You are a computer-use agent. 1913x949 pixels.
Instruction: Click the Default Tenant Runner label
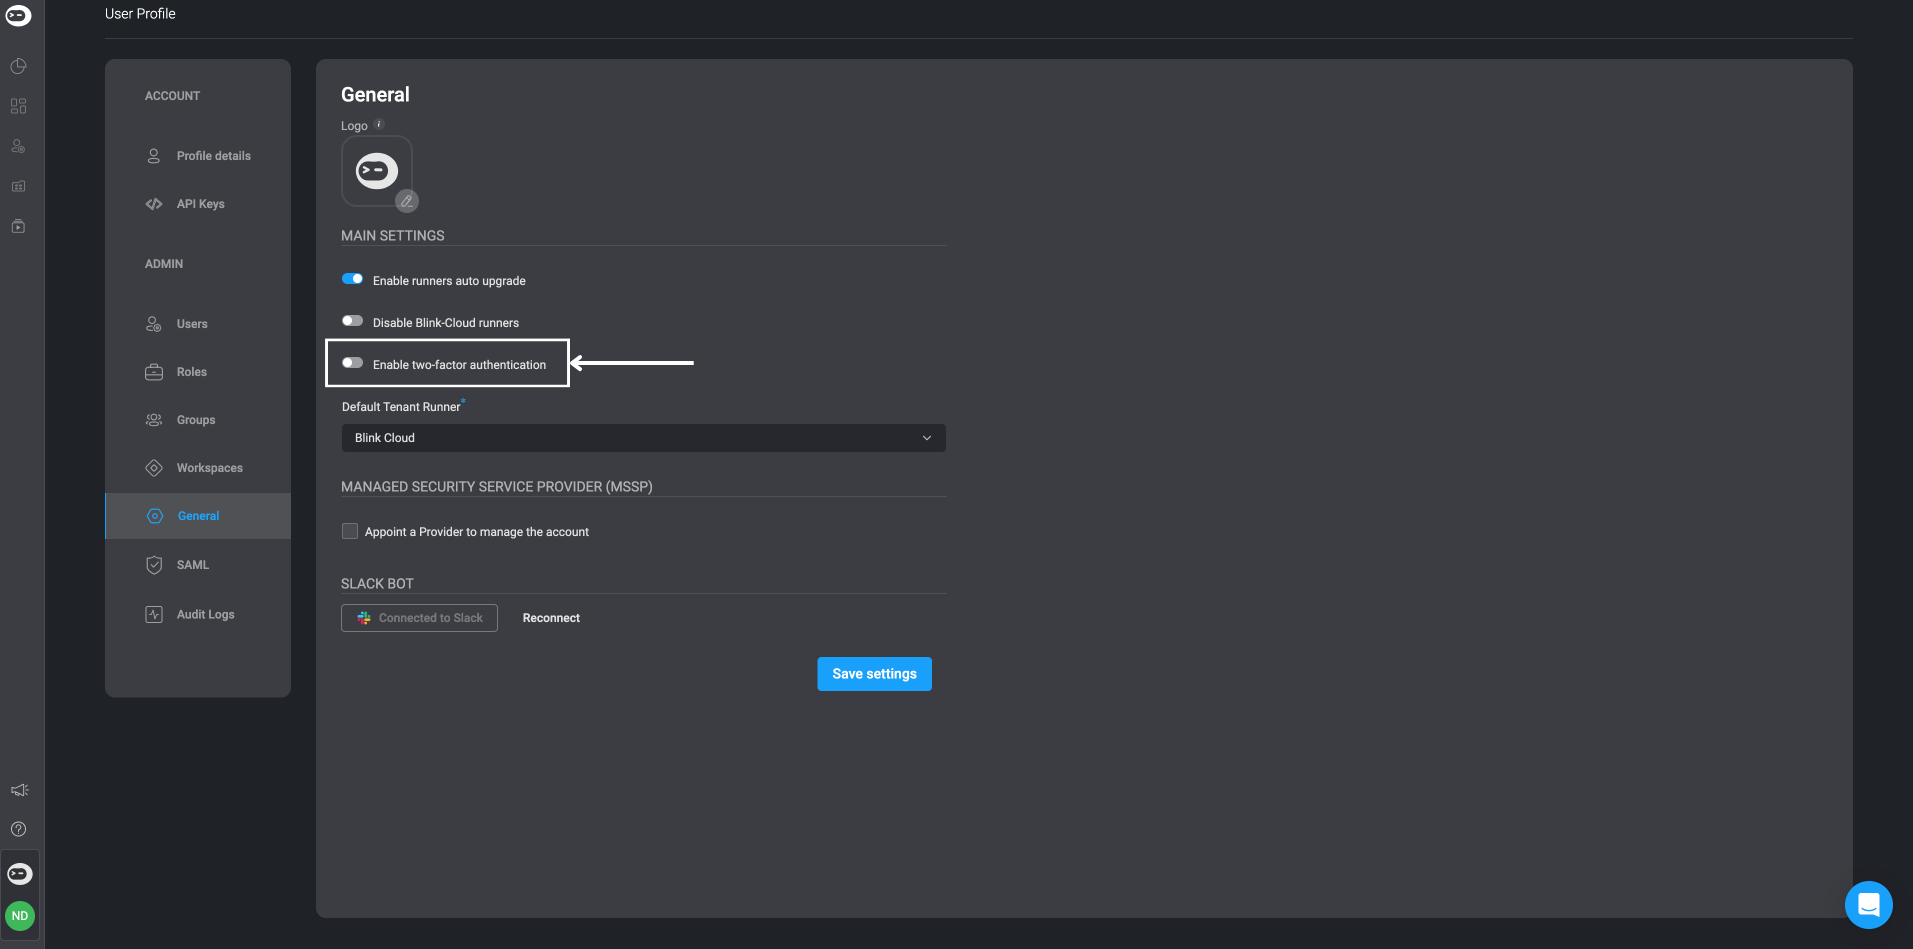tap(401, 407)
